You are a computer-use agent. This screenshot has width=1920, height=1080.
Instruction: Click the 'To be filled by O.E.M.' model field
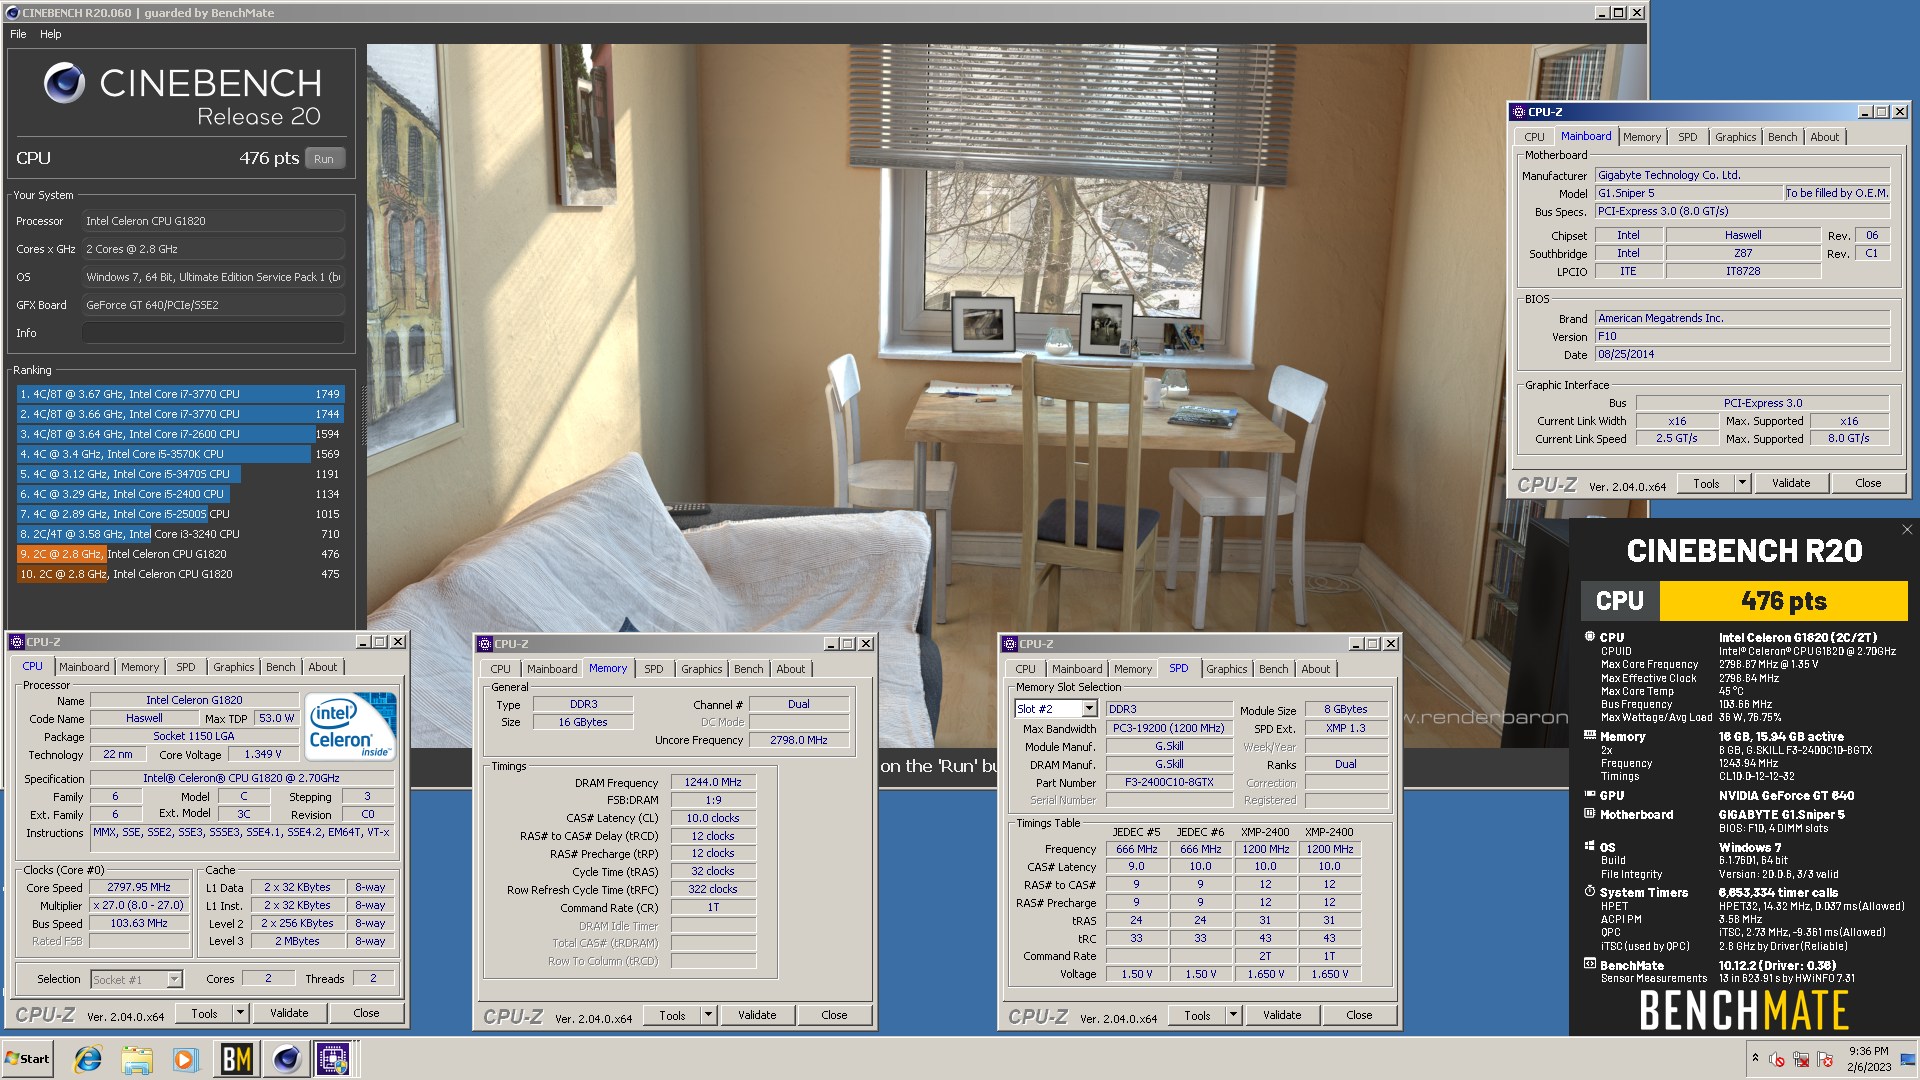coord(1837,193)
